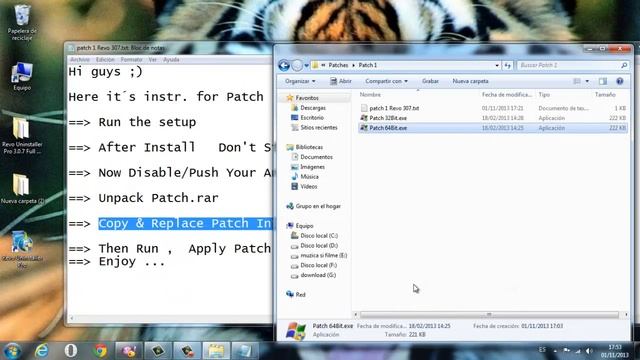This screenshot has width=640, height=360.
Task: Open the Archivo menu in Notepad
Action: 80,60
